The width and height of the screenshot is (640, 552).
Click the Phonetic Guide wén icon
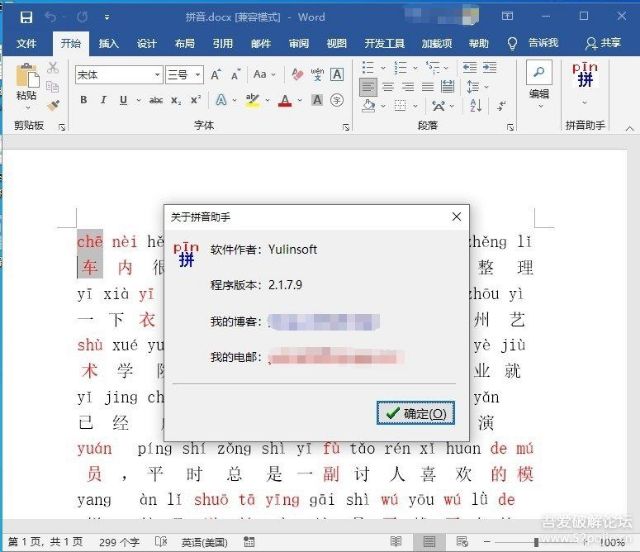[x=317, y=74]
